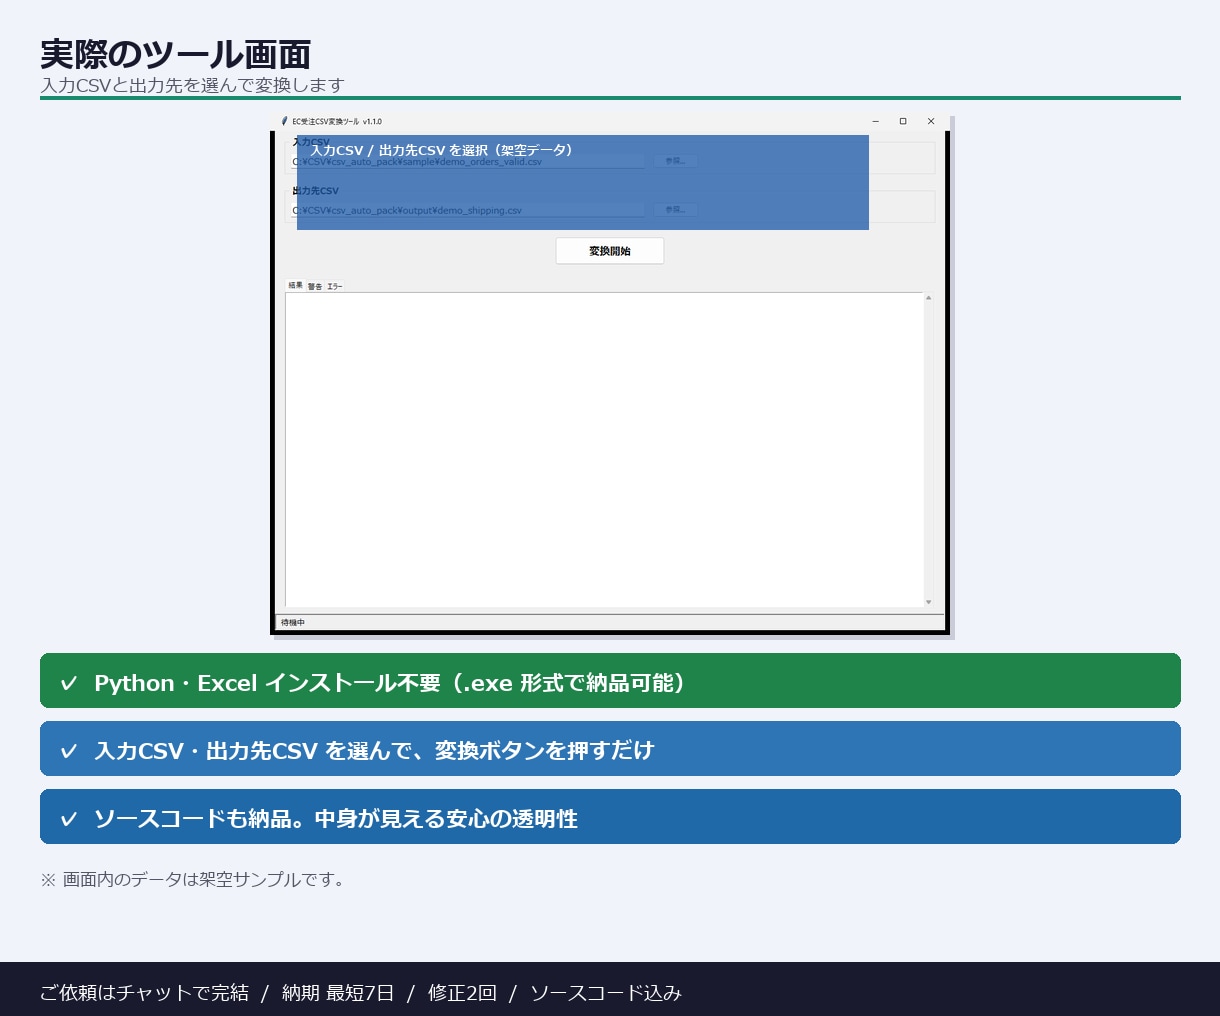The height and width of the screenshot is (1016, 1220).
Task: Click the 画面内のデータは架空サンプルです note
Action: tap(193, 880)
